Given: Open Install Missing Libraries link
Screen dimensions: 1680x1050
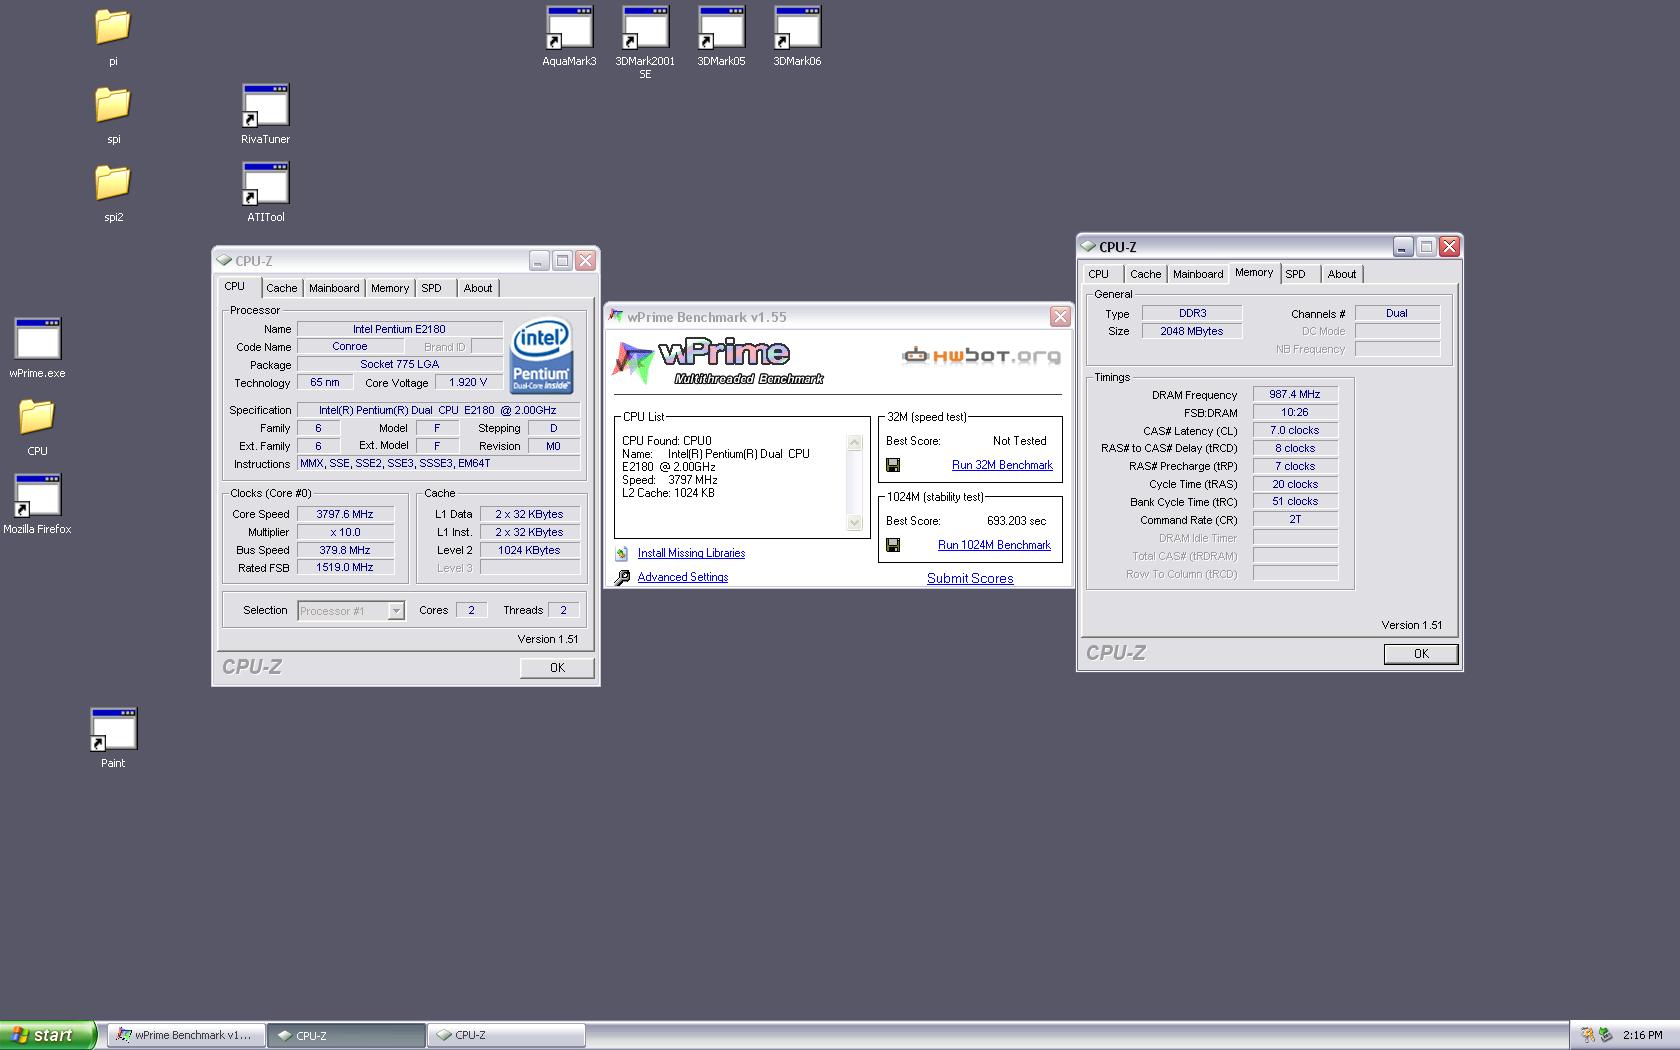Looking at the screenshot, I should coord(691,553).
